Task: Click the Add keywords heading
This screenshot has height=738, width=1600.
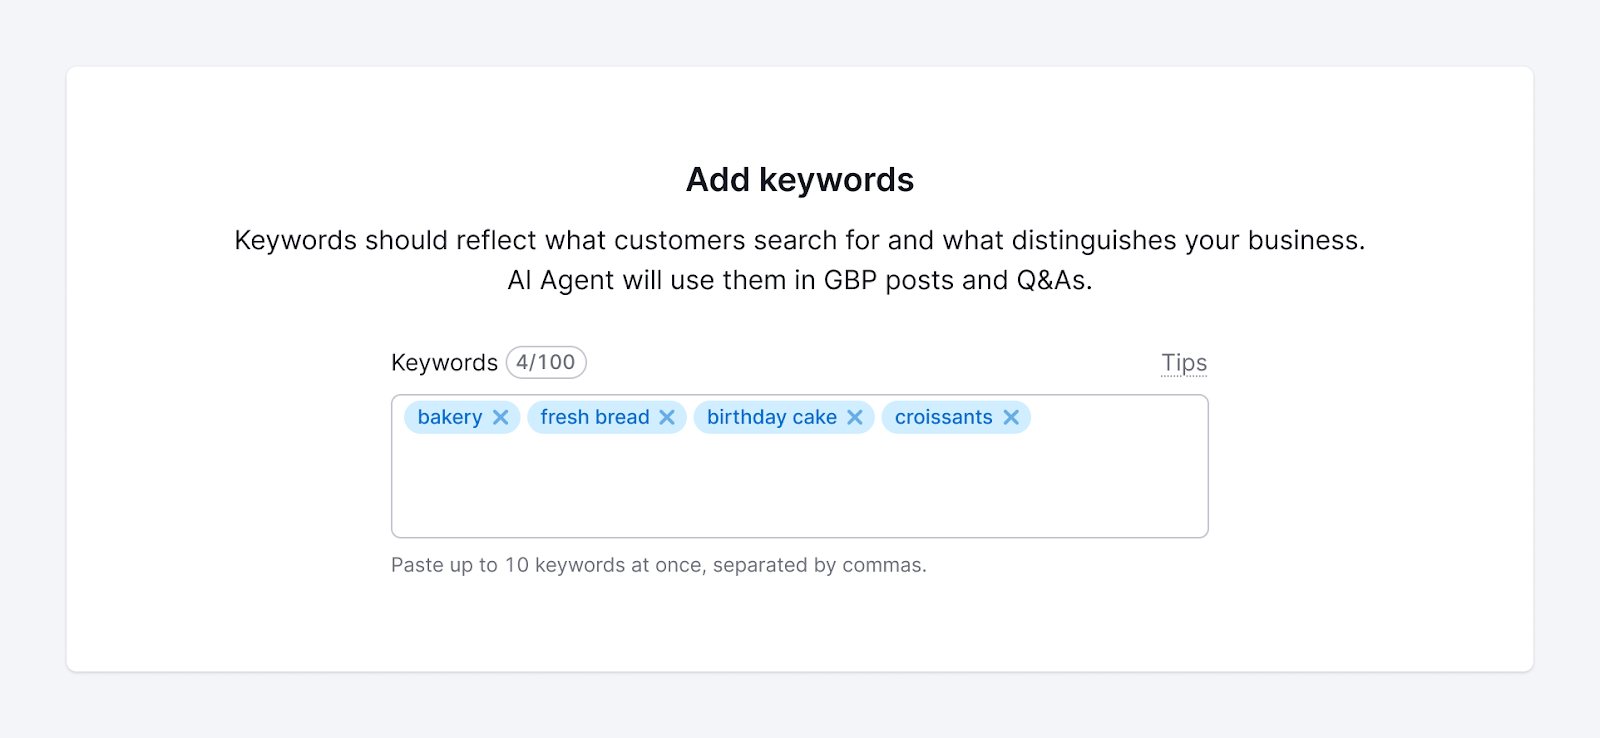Action: click(x=799, y=180)
